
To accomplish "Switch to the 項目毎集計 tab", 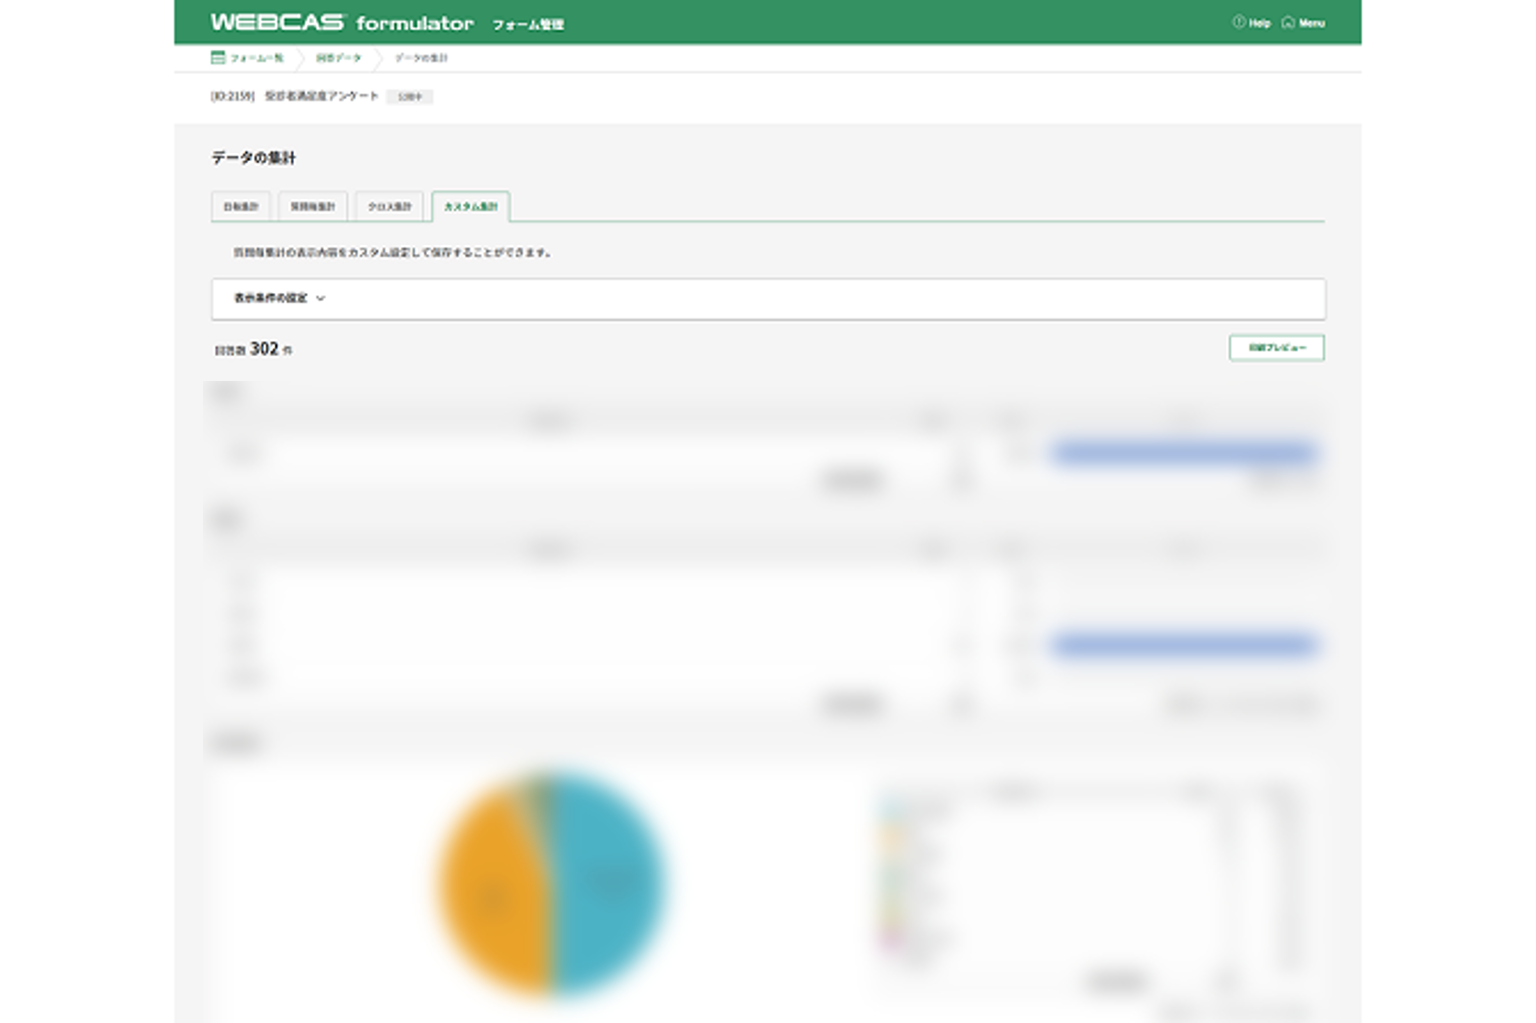I will (x=313, y=206).
